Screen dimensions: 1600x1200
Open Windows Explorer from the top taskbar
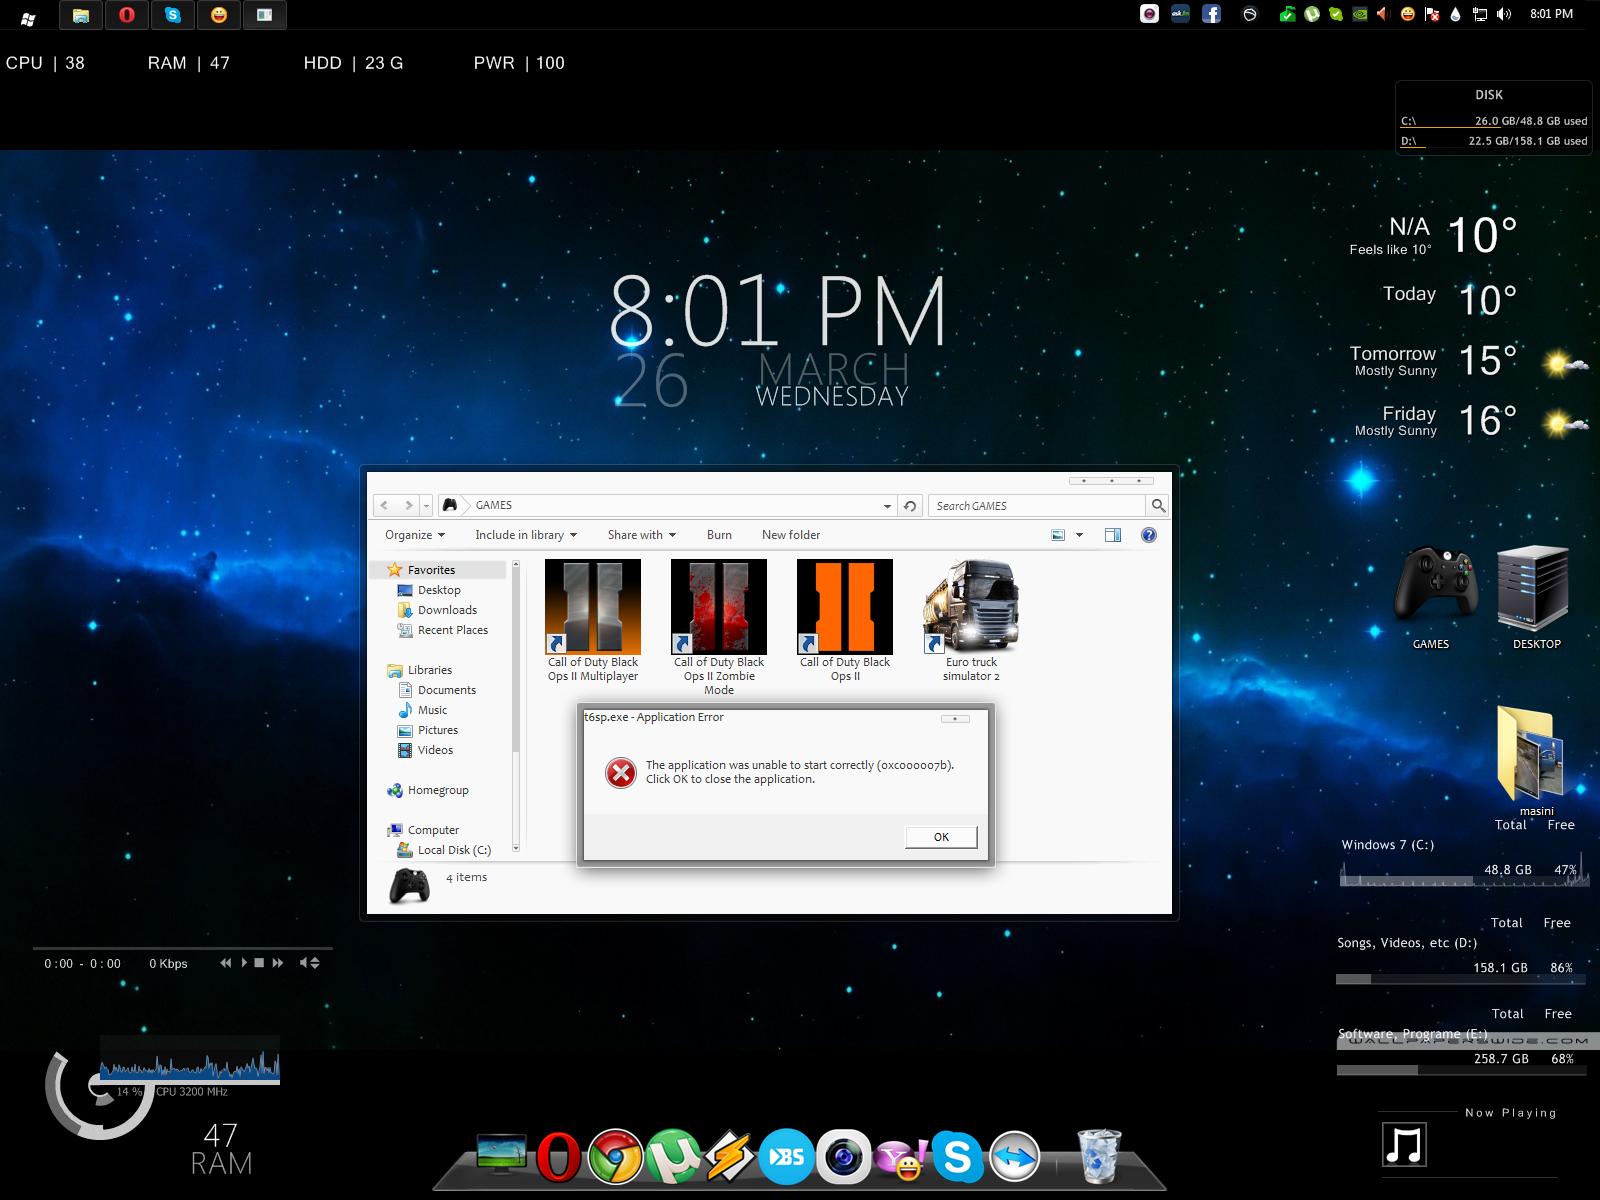[x=81, y=15]
